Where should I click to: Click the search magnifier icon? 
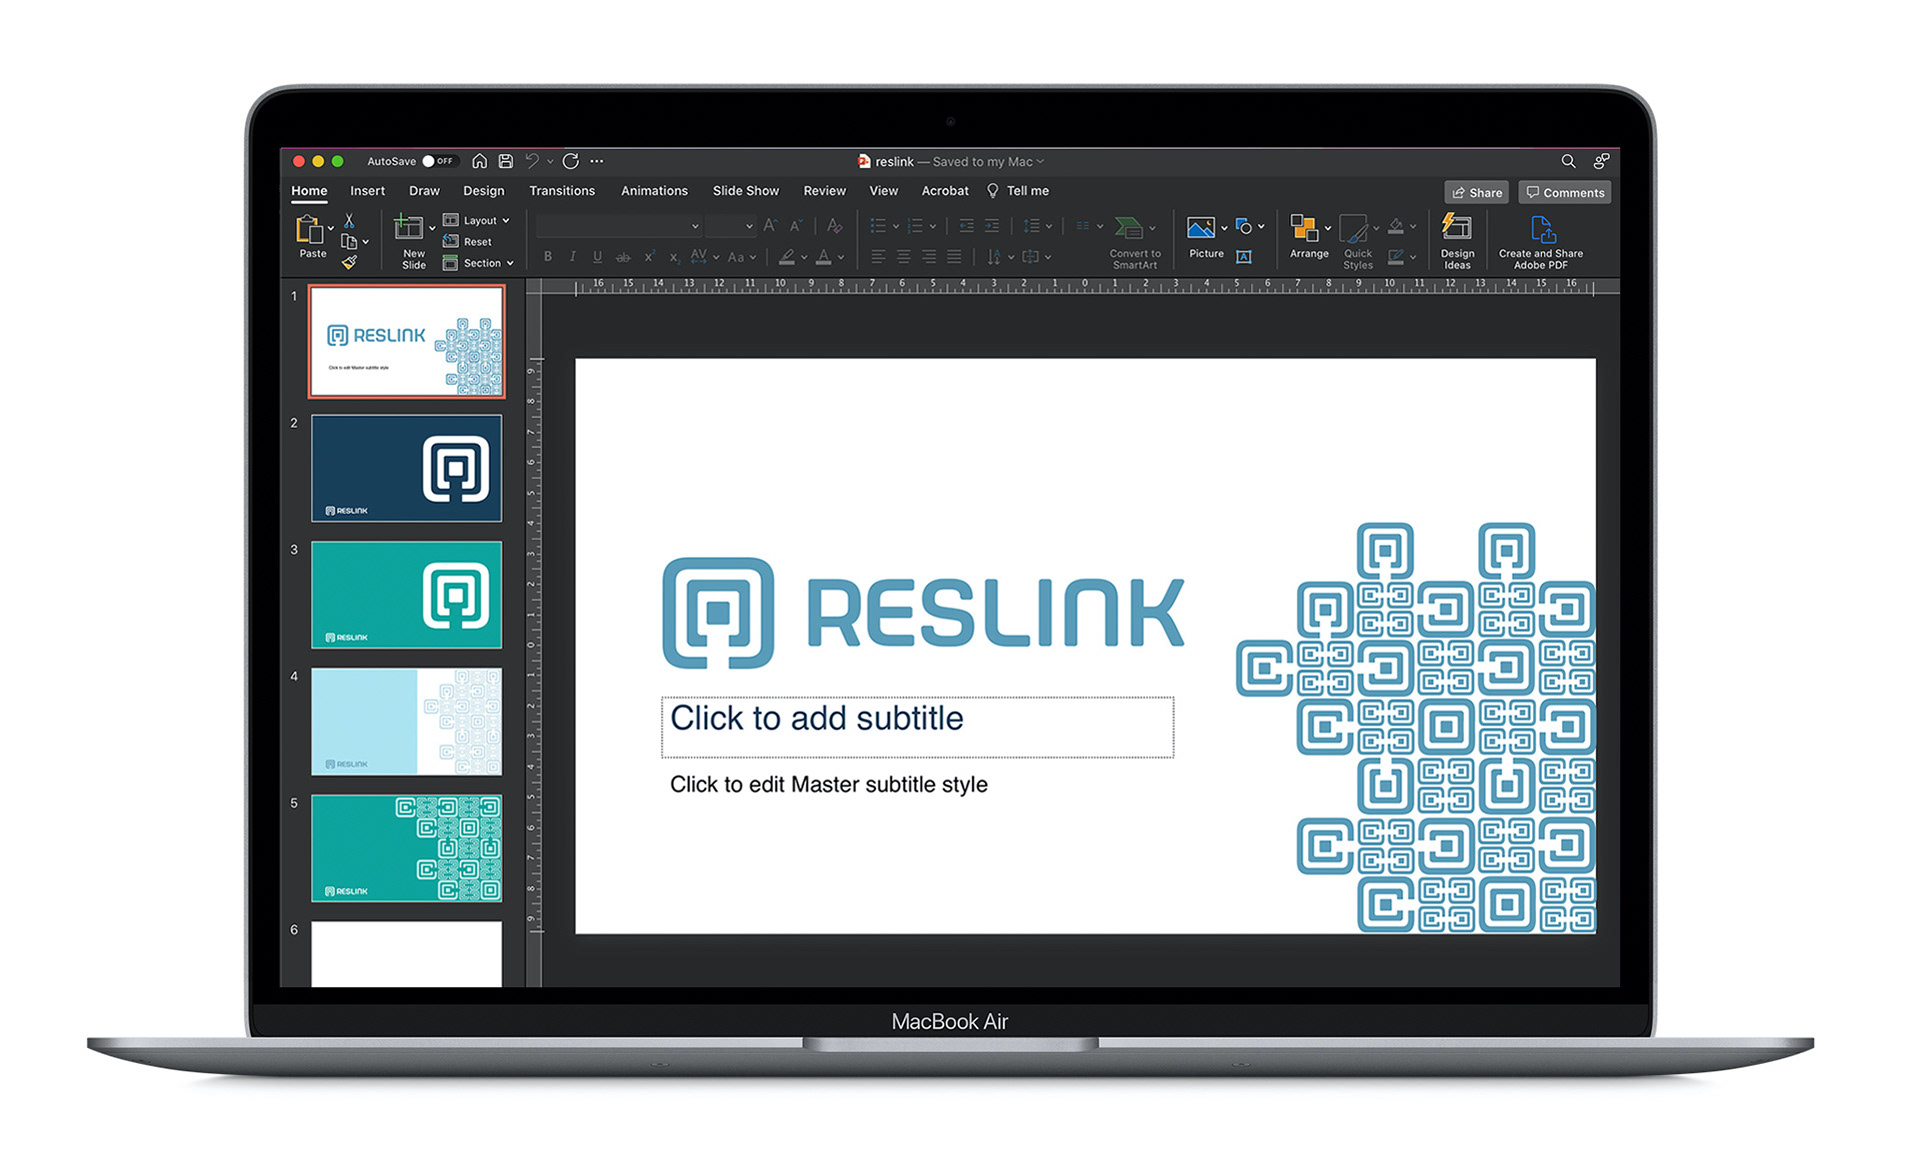1568,161
